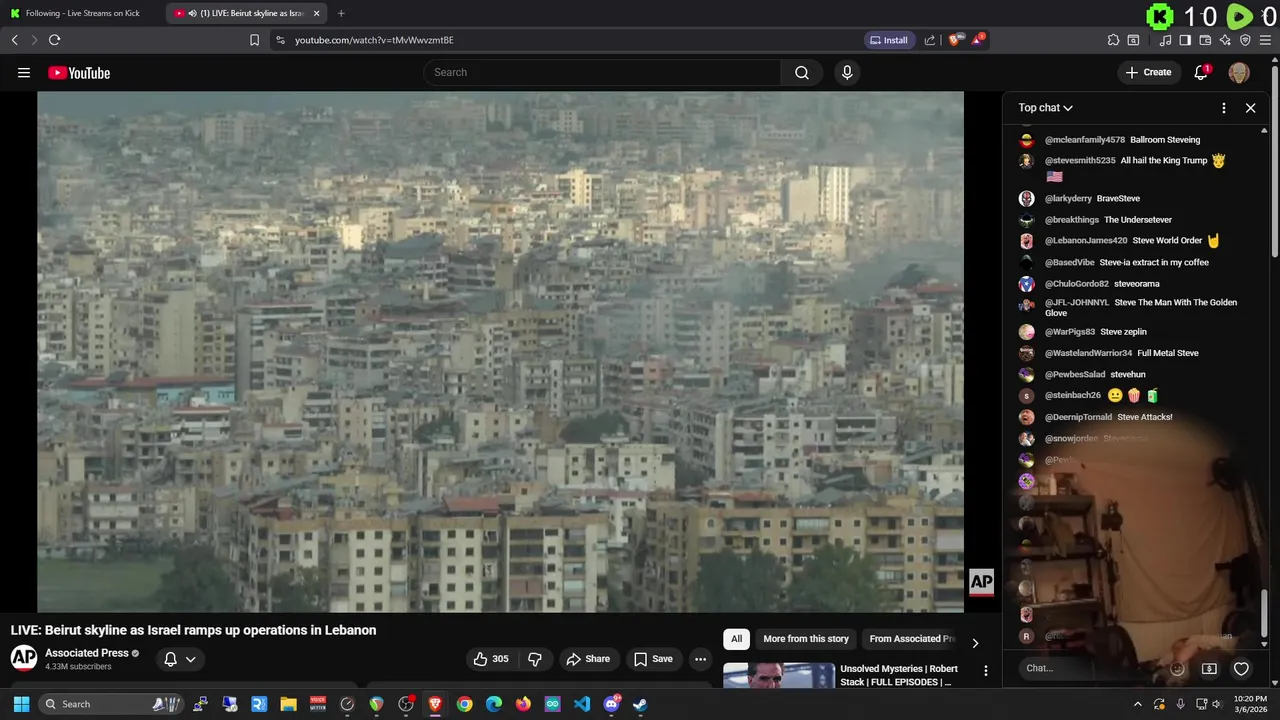Open the browser main menu
This screenshot has height=720, width=1280.
[1265, 40]
